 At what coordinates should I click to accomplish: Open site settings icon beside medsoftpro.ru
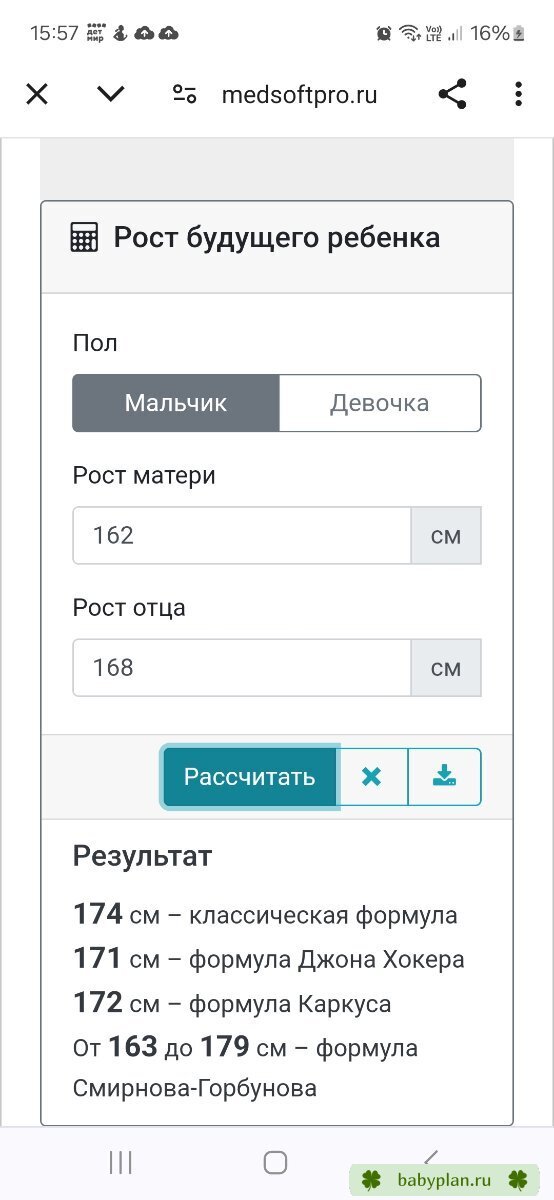(184, 94)
